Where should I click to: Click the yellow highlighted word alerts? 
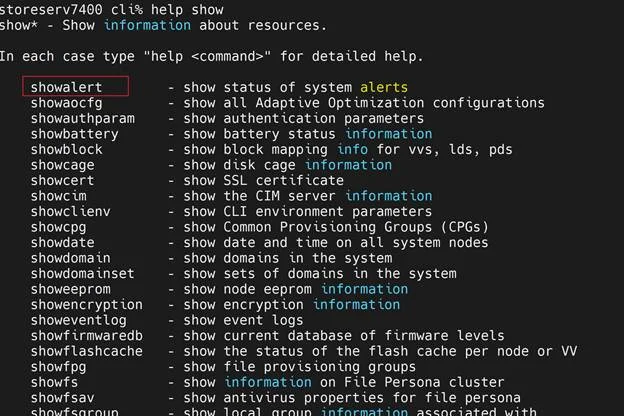(x=384, y=87)
